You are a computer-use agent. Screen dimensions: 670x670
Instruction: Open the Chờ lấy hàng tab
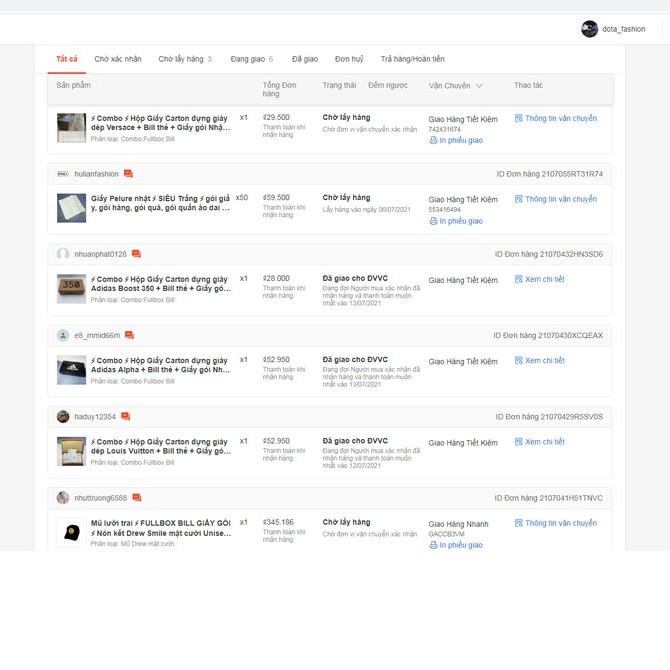pyautogui.click(x=184, y=59)
